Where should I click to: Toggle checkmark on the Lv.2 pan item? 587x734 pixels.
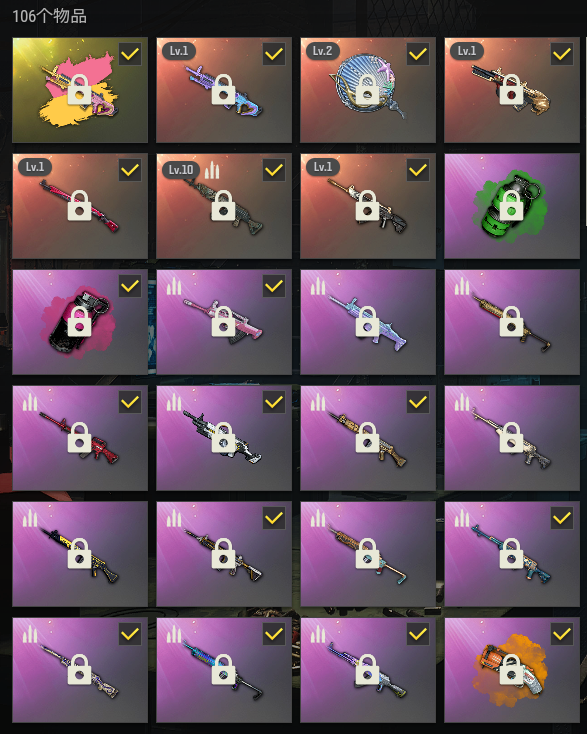coord(418,54)
